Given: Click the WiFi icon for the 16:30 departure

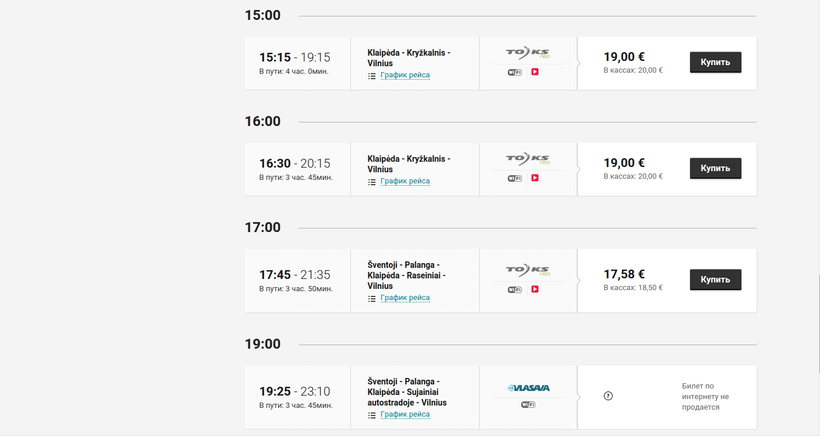Looking at the screenshot, I should pos(515,178).
